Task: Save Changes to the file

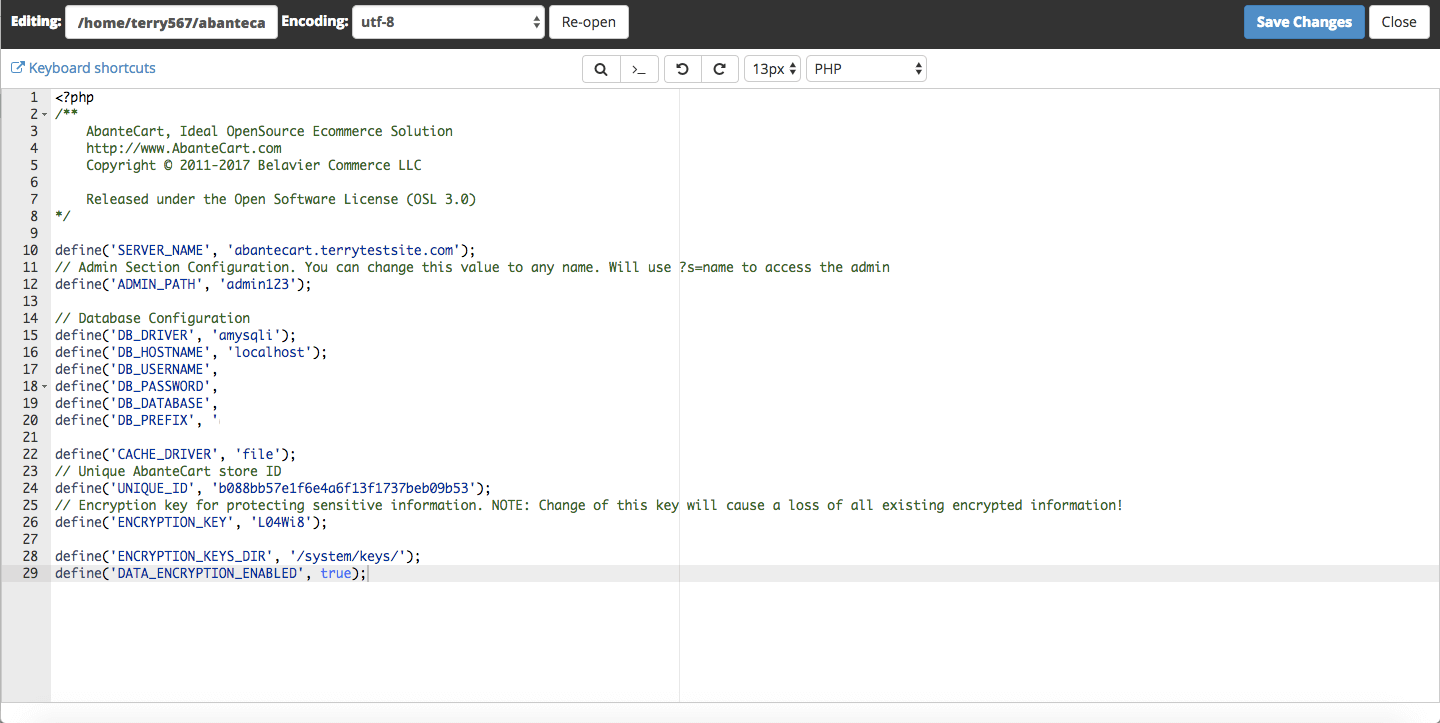Action: coord(1304,22)
